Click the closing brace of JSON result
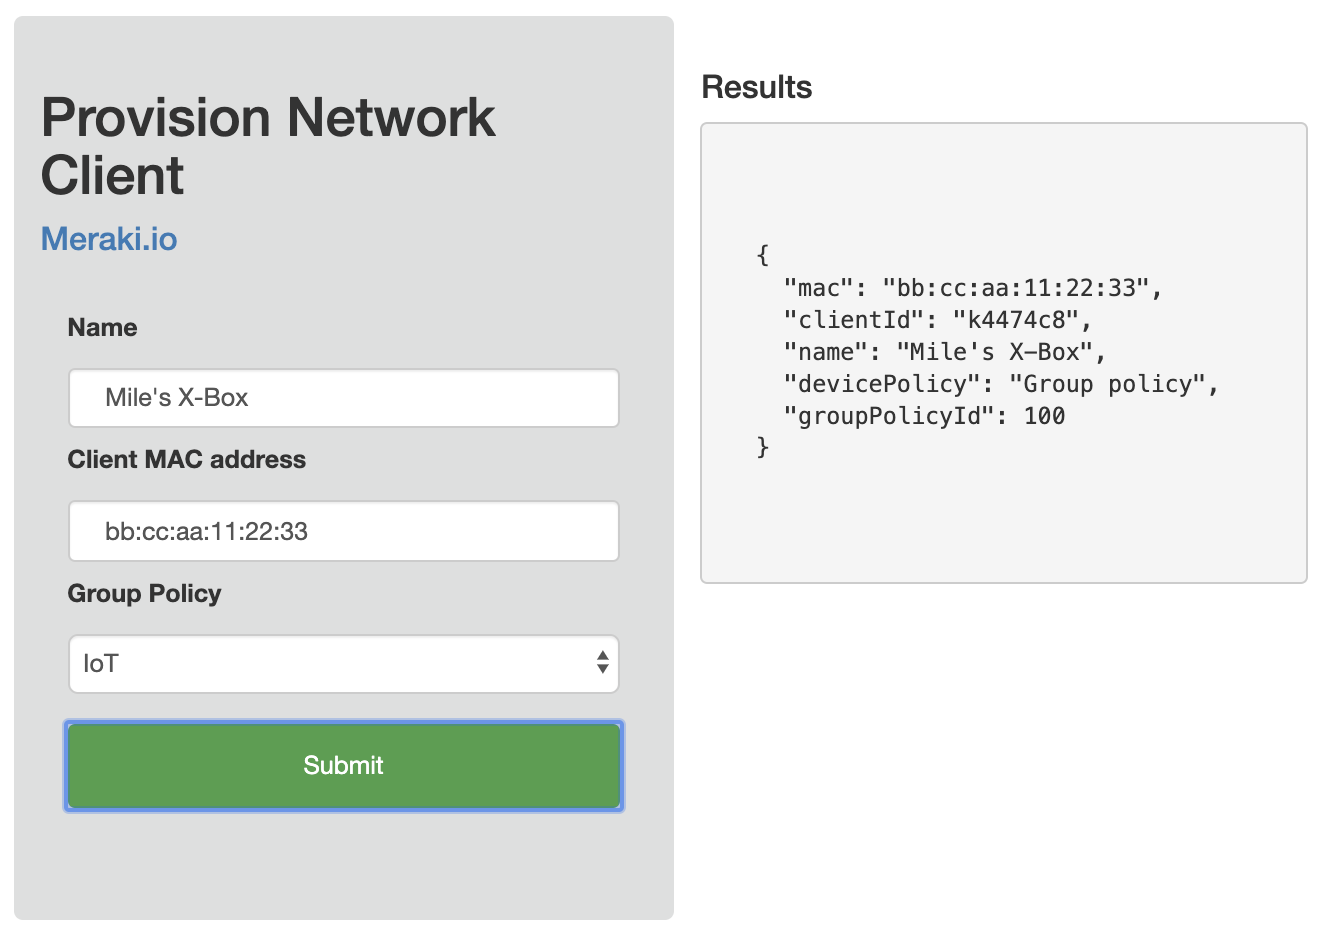 tap(763, 447)
